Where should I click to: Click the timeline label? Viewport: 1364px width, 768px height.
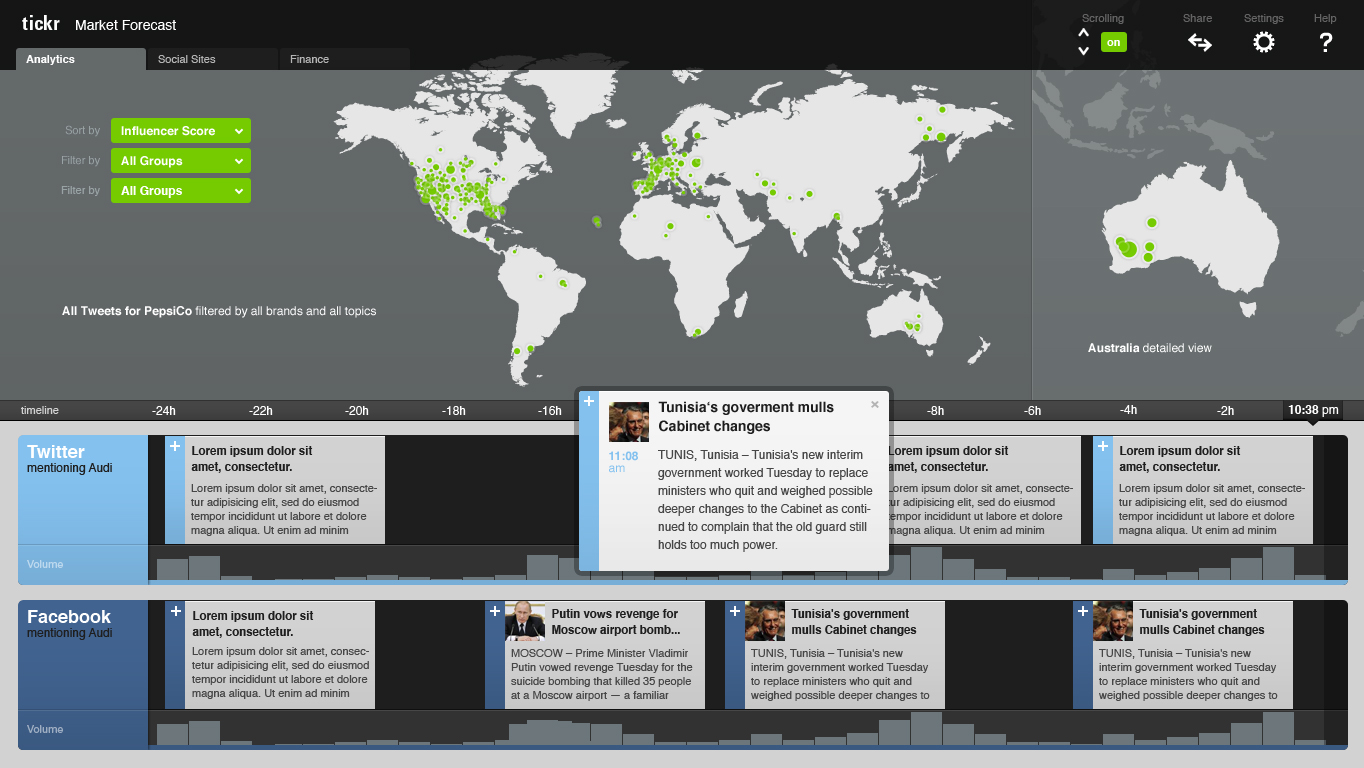tap(40, 410)
